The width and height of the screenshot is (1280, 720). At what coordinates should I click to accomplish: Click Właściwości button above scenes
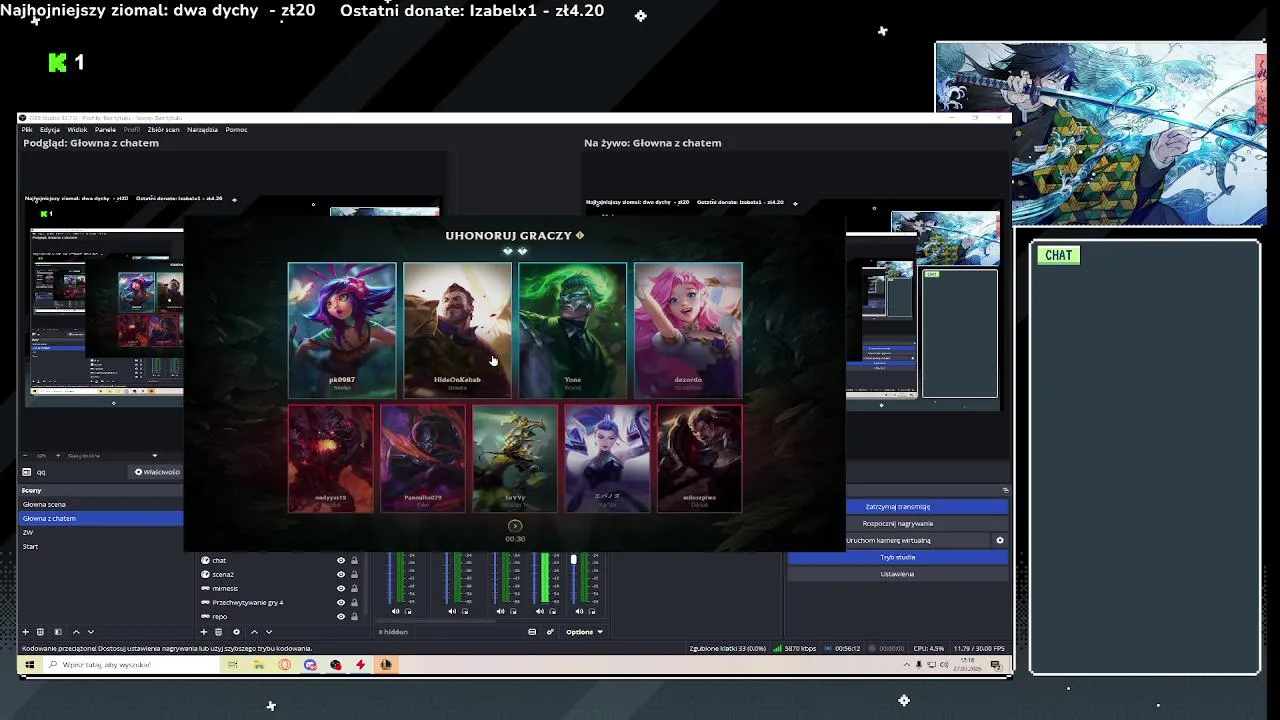(x=157, y=472)
